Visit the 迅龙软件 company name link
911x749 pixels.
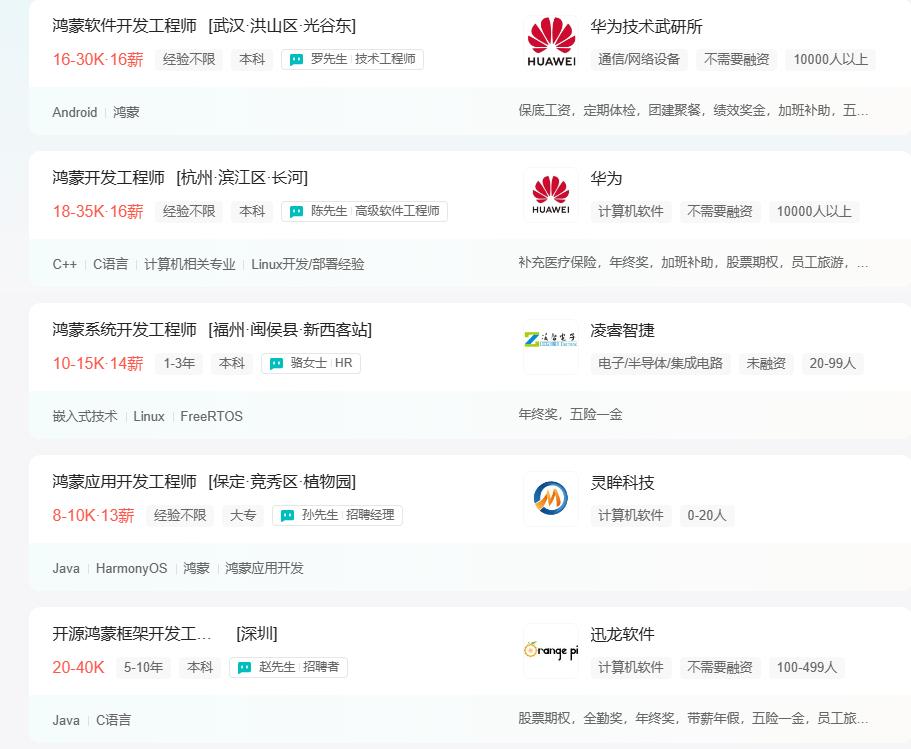point(622,635)
